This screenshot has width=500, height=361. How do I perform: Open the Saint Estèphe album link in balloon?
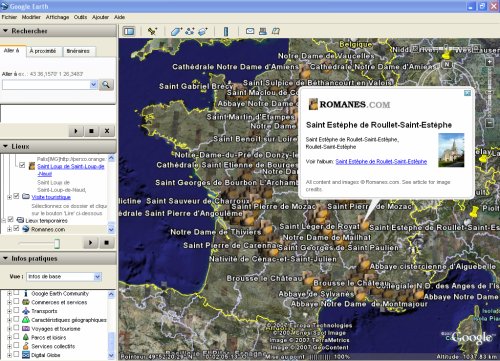381,162
